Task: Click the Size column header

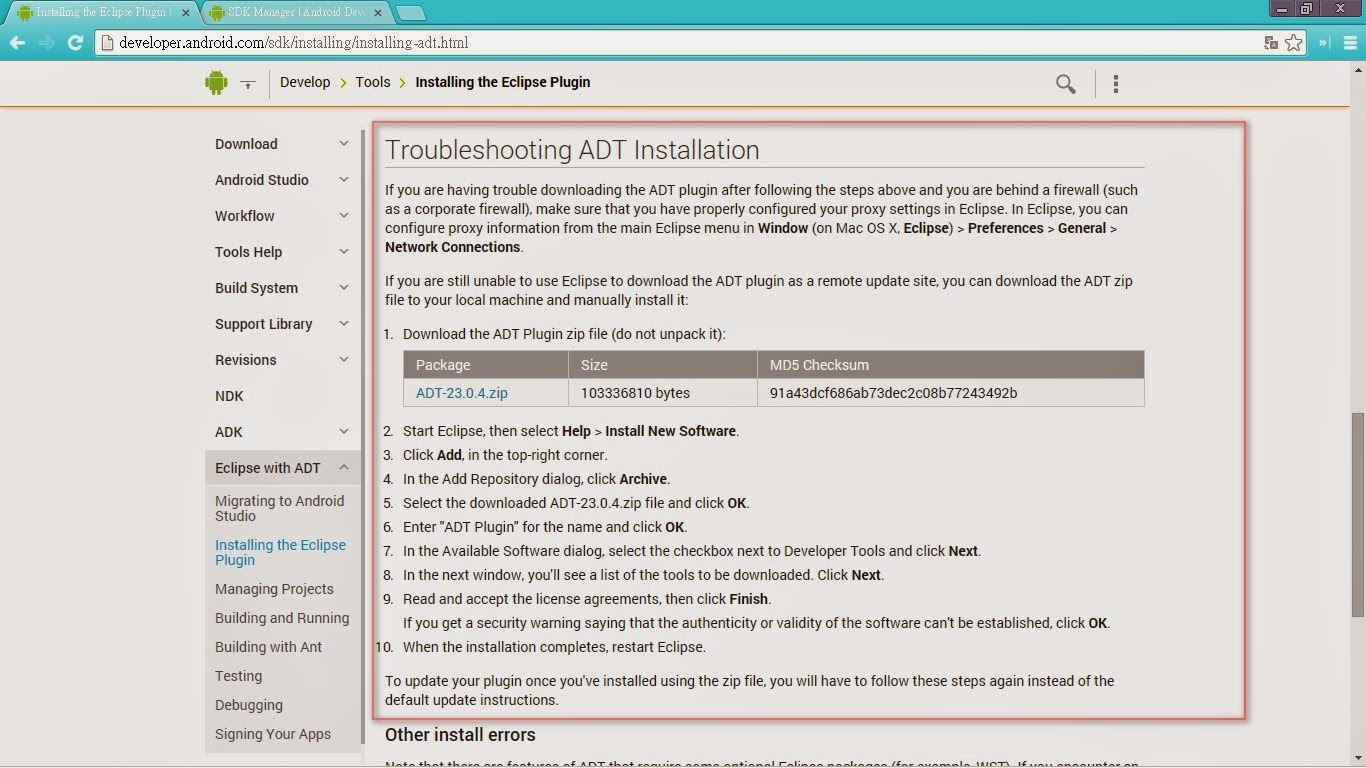Action: point(594,365)
